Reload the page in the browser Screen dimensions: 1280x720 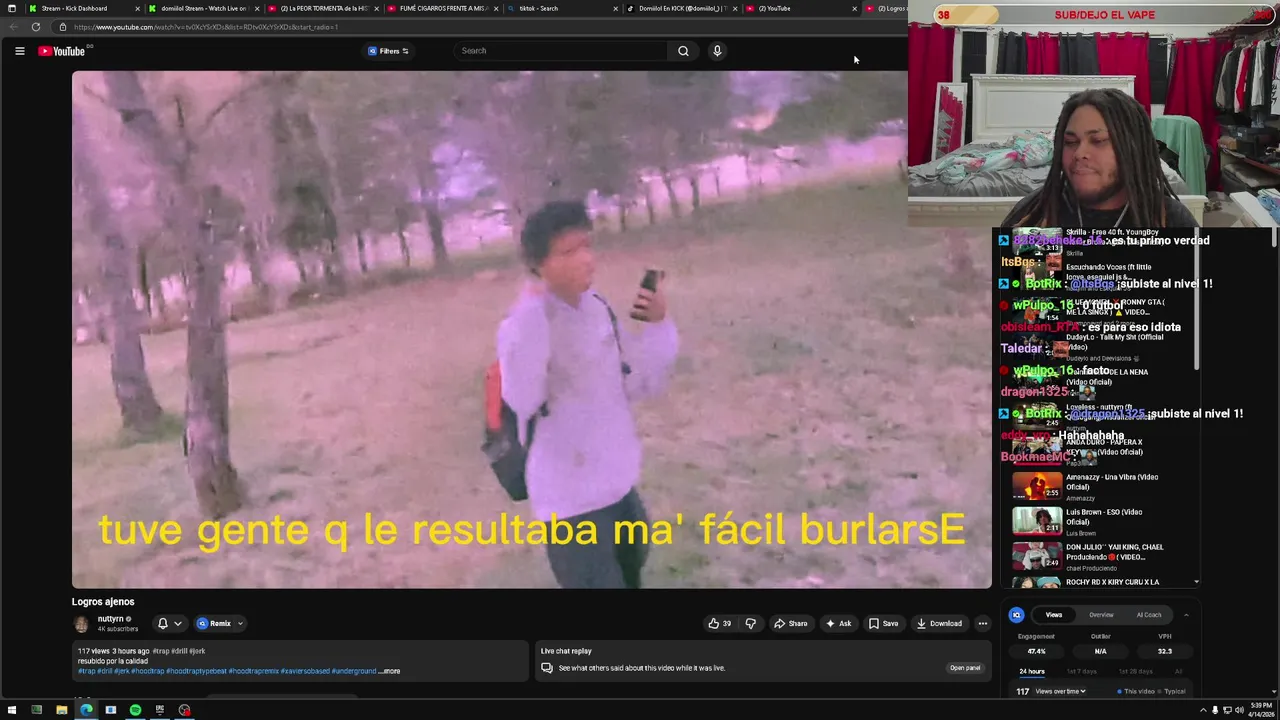pos(35,27)
